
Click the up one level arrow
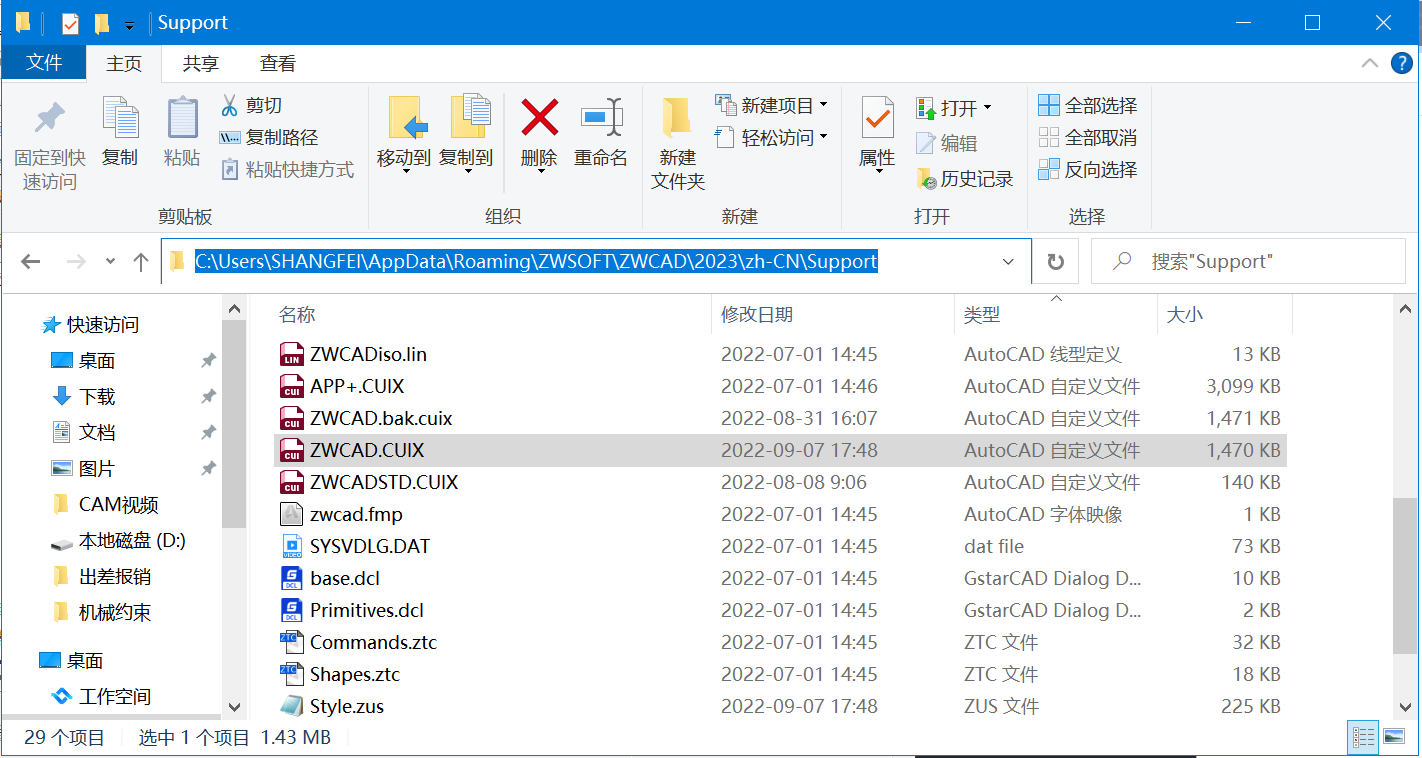click(x=141, y=262)
